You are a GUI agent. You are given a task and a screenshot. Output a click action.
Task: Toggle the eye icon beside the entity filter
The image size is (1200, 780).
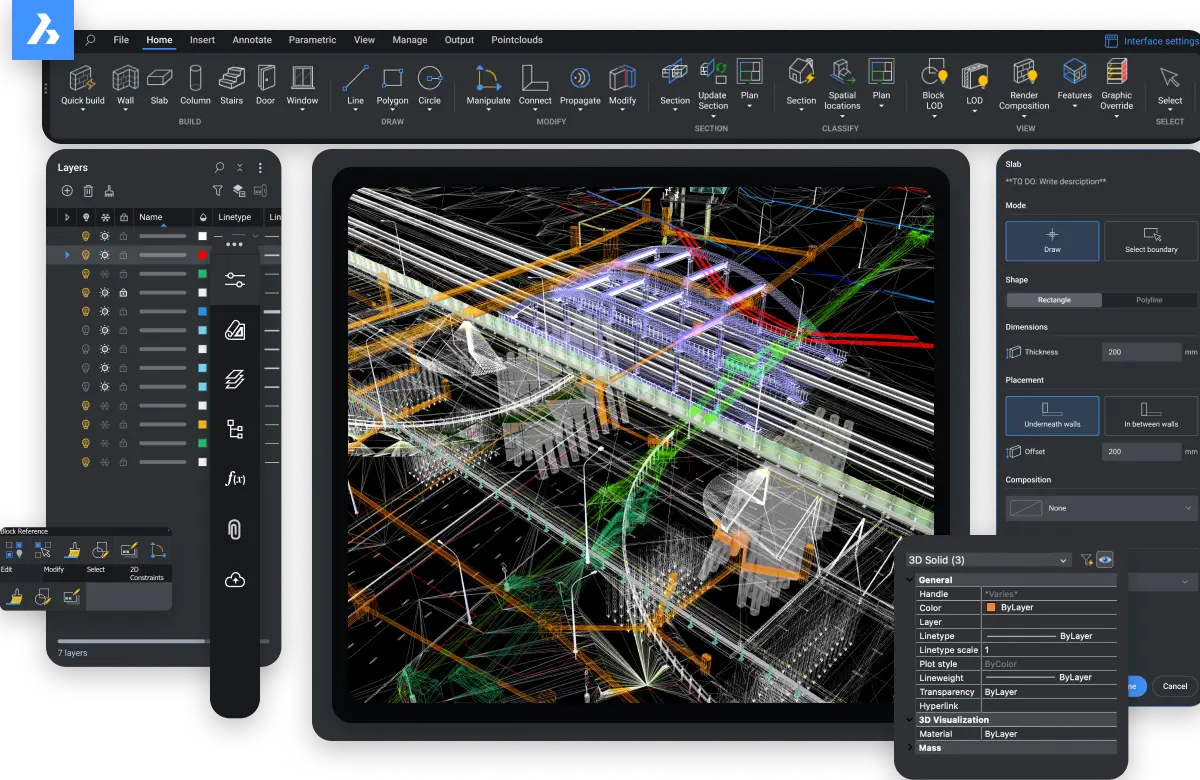pyautogui.click(x=1105, y=559)
